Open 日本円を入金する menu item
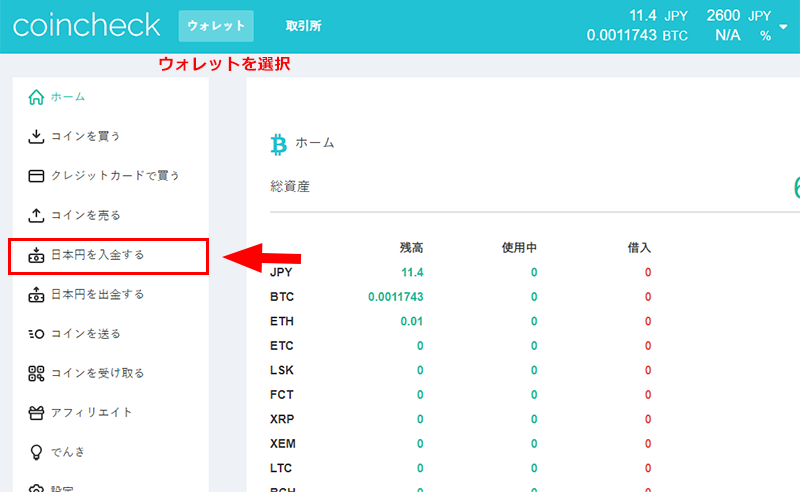Screen dimensions: 800x492 pos(97,255)
